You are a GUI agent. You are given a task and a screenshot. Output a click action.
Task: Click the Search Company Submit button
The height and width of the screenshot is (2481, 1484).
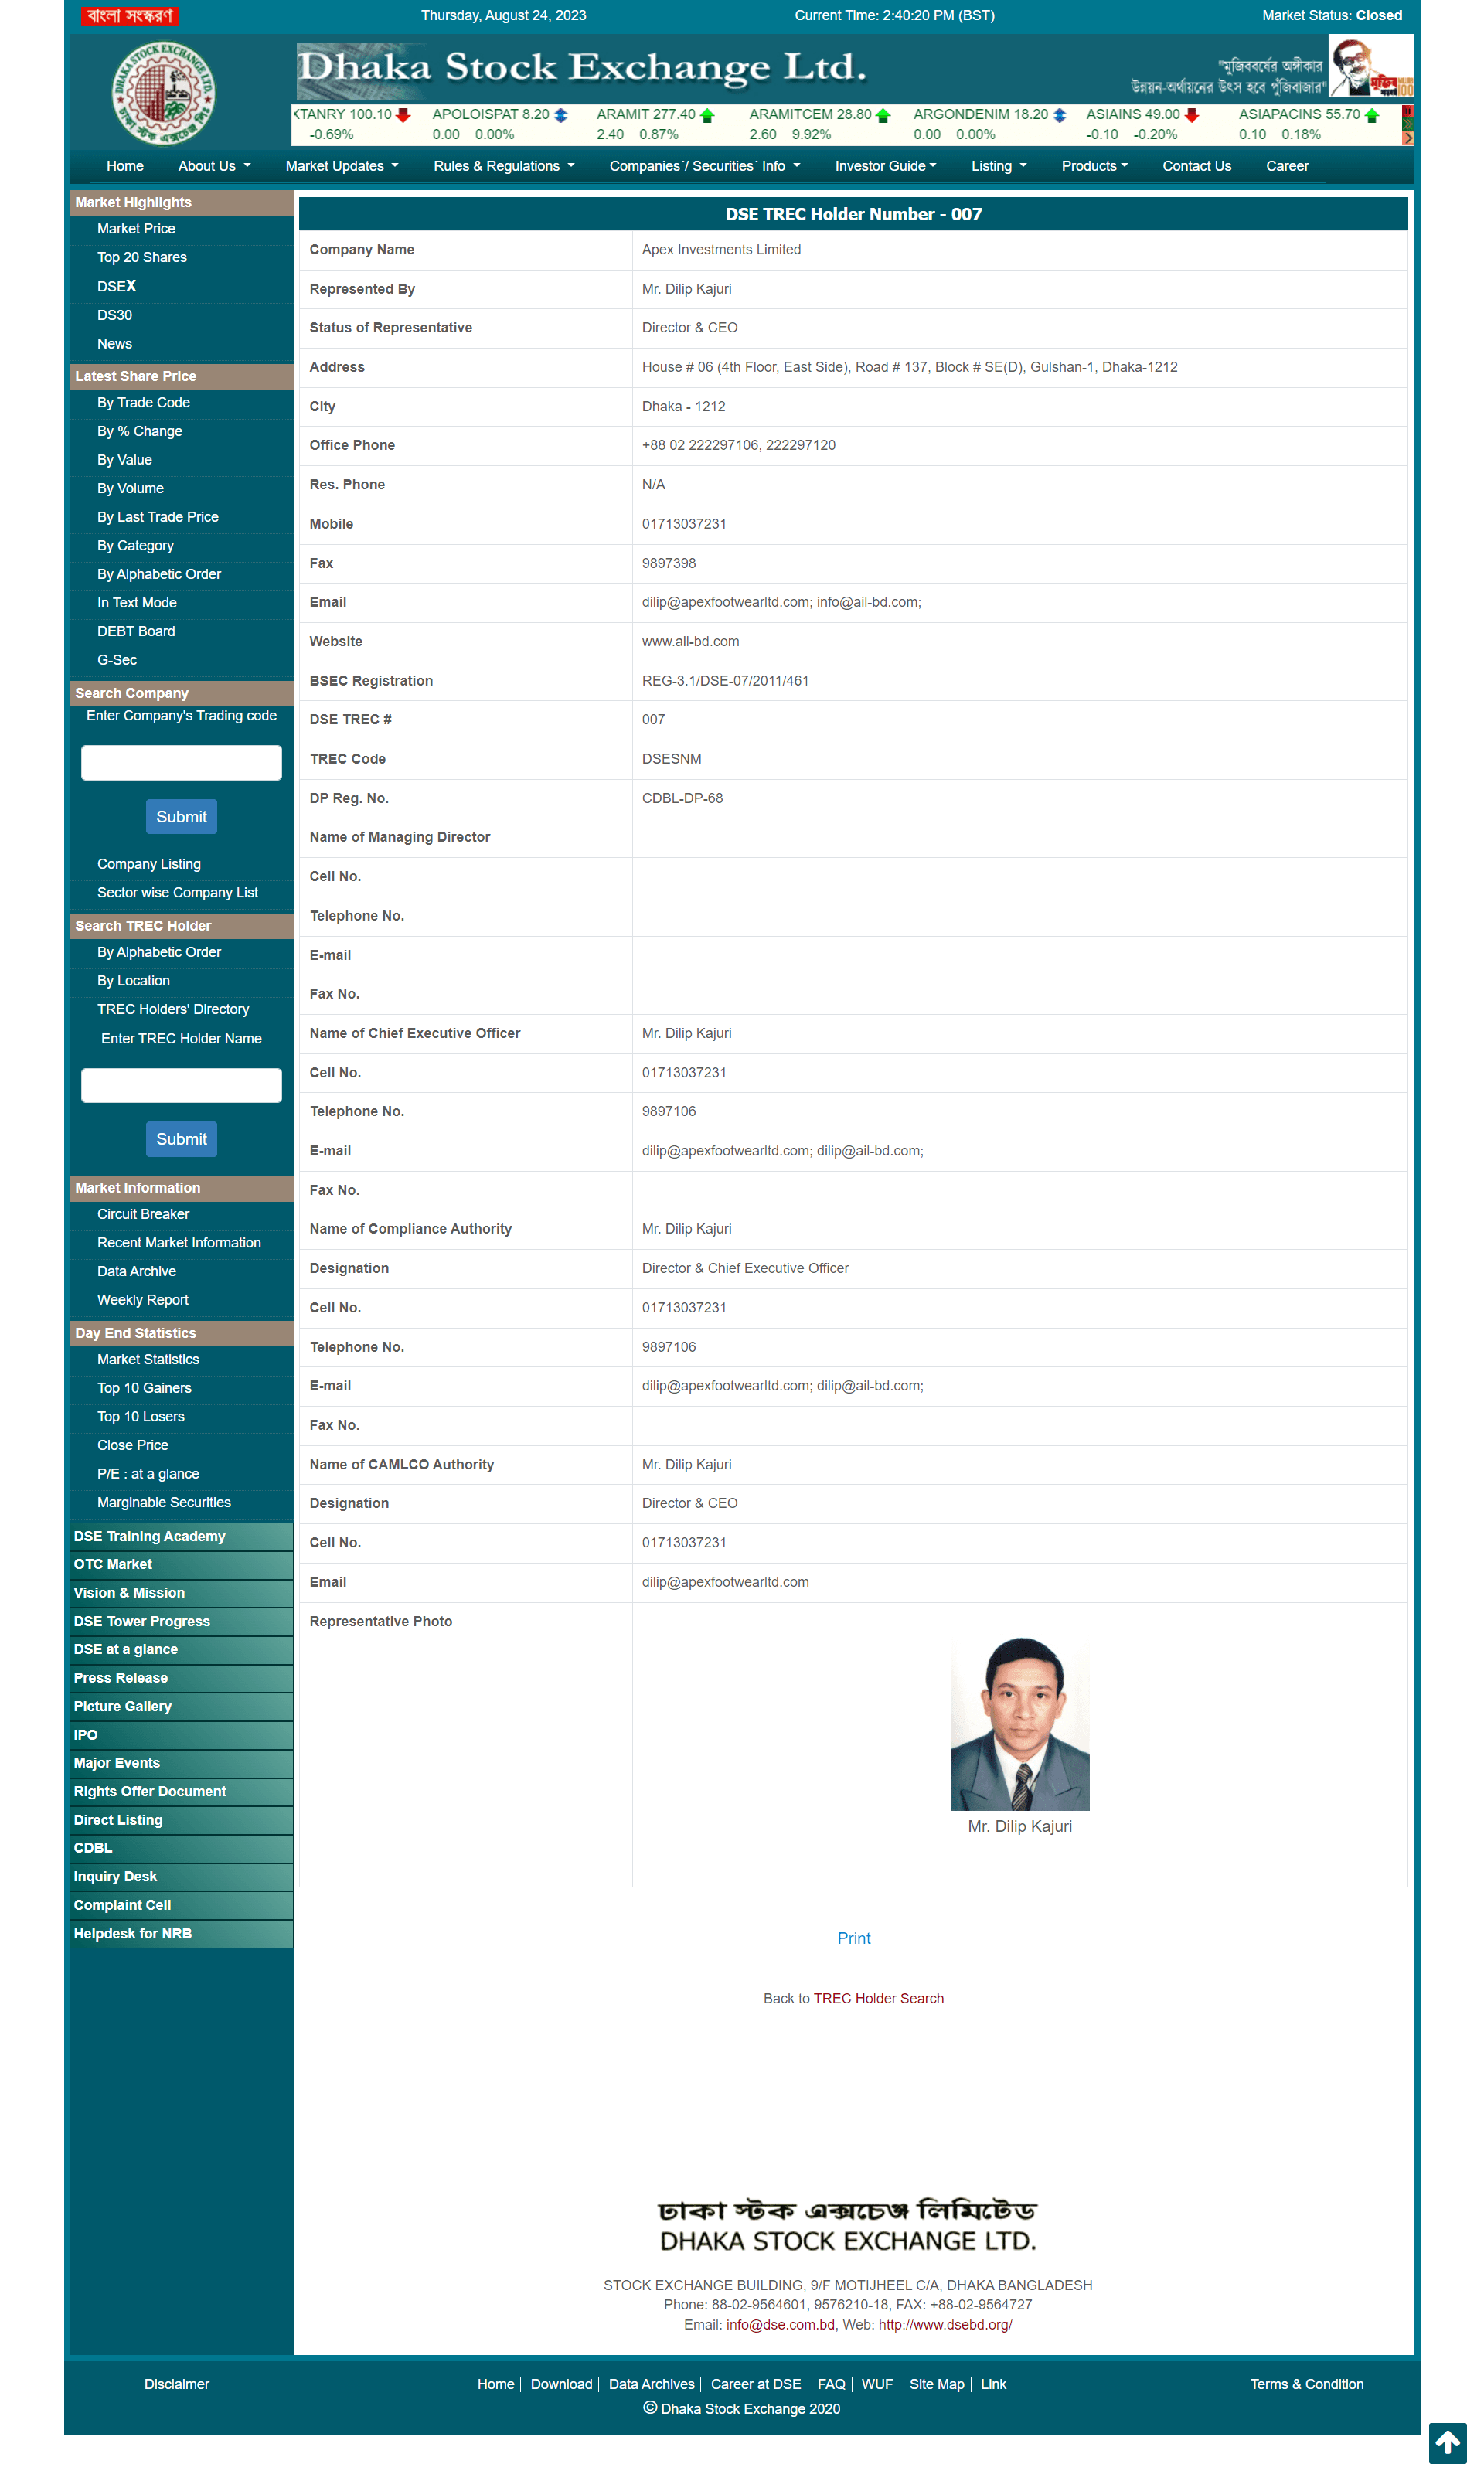tap(179, 816)
